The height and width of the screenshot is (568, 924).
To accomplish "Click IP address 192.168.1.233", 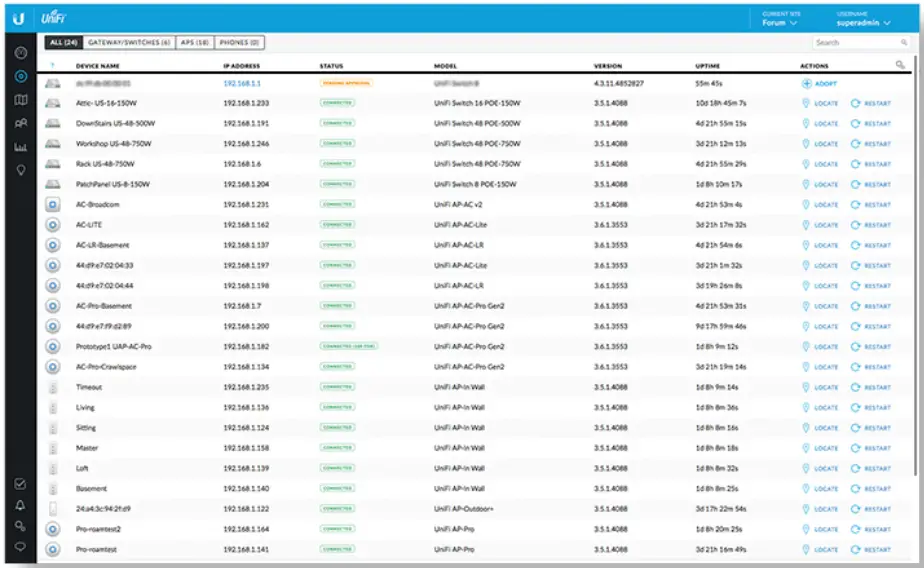I will click(246, 103).
